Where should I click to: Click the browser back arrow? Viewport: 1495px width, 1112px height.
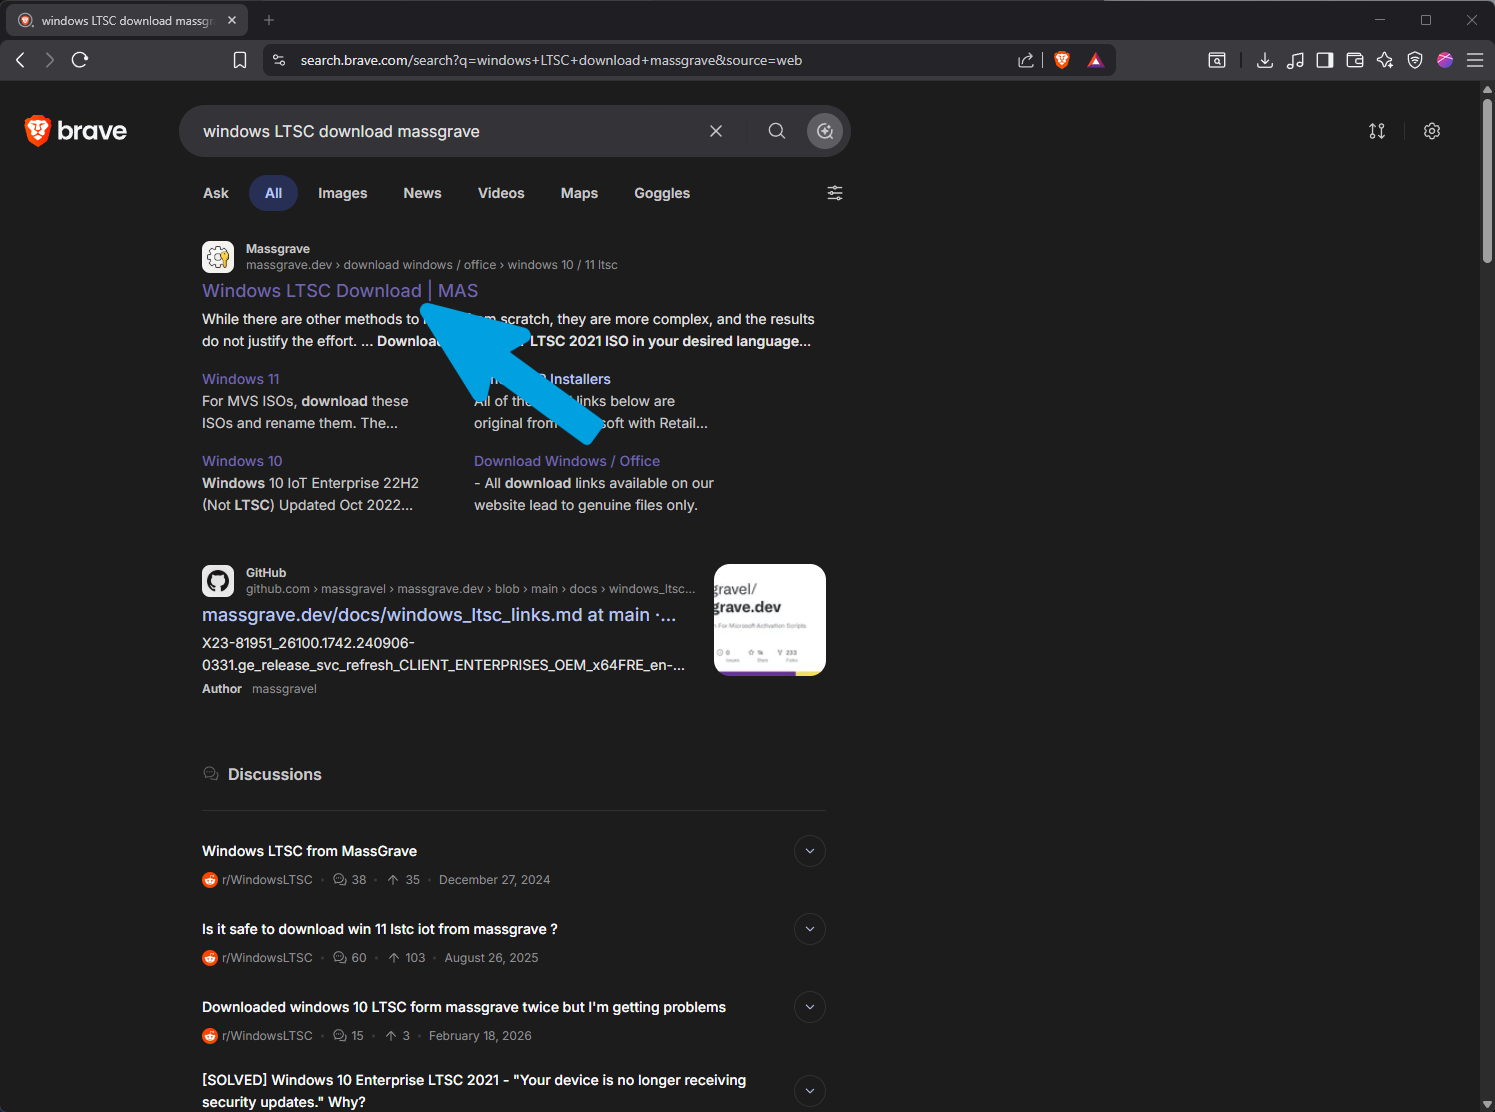(20, 60)
